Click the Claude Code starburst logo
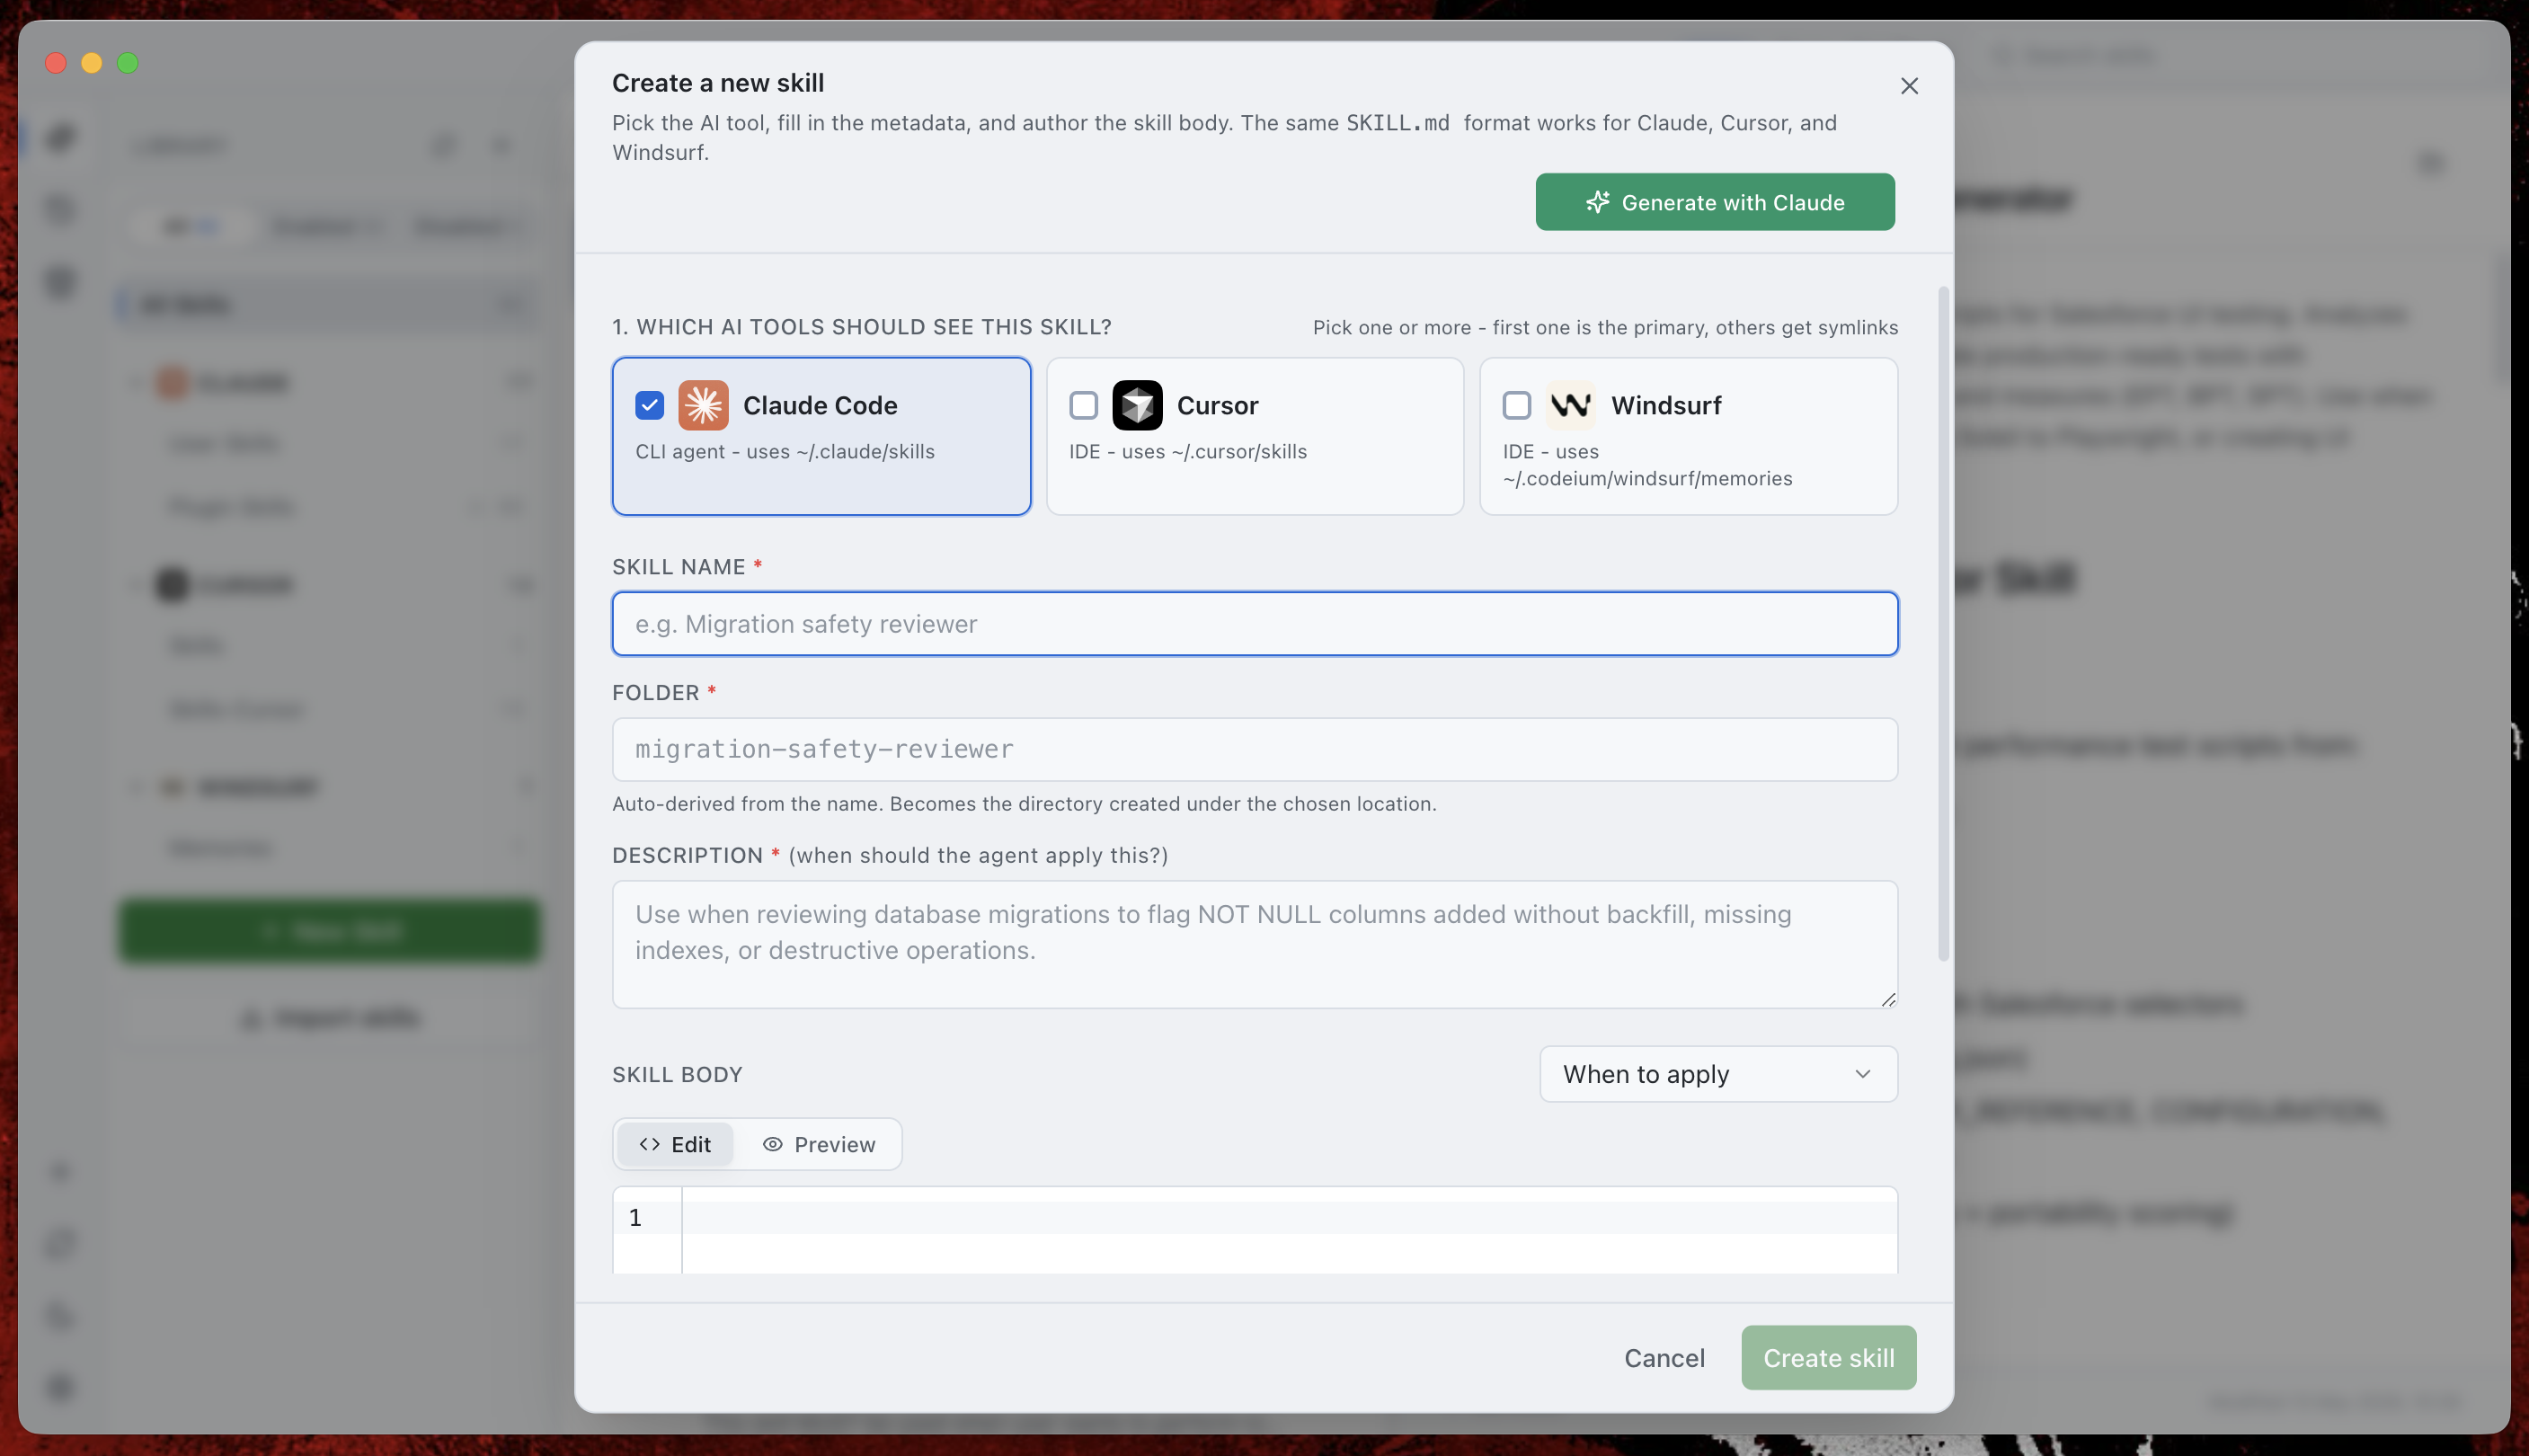Viewport: 2529px width, 1456px height. (703, 405)
